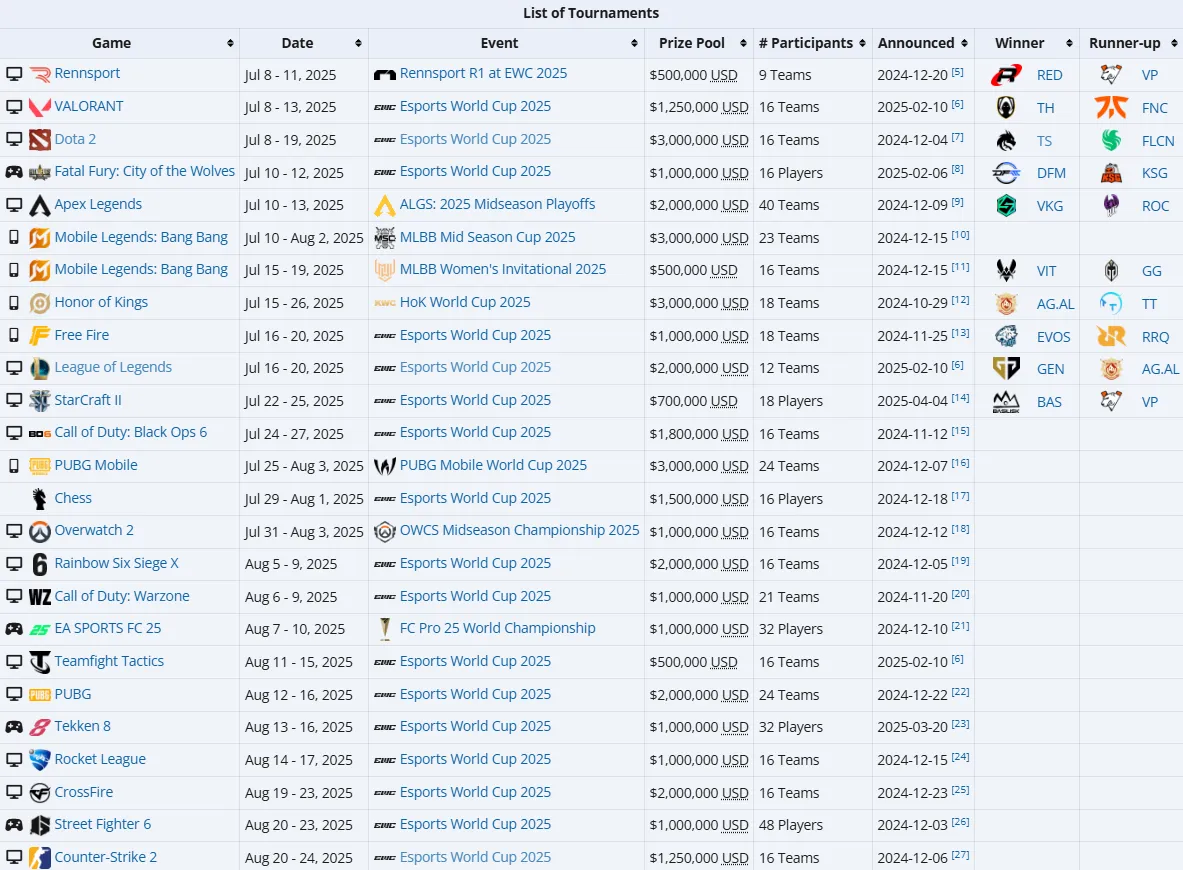Click the TH winner team logo
The width and height of the screenshot is (1183, 870).
click(1006, 107)
